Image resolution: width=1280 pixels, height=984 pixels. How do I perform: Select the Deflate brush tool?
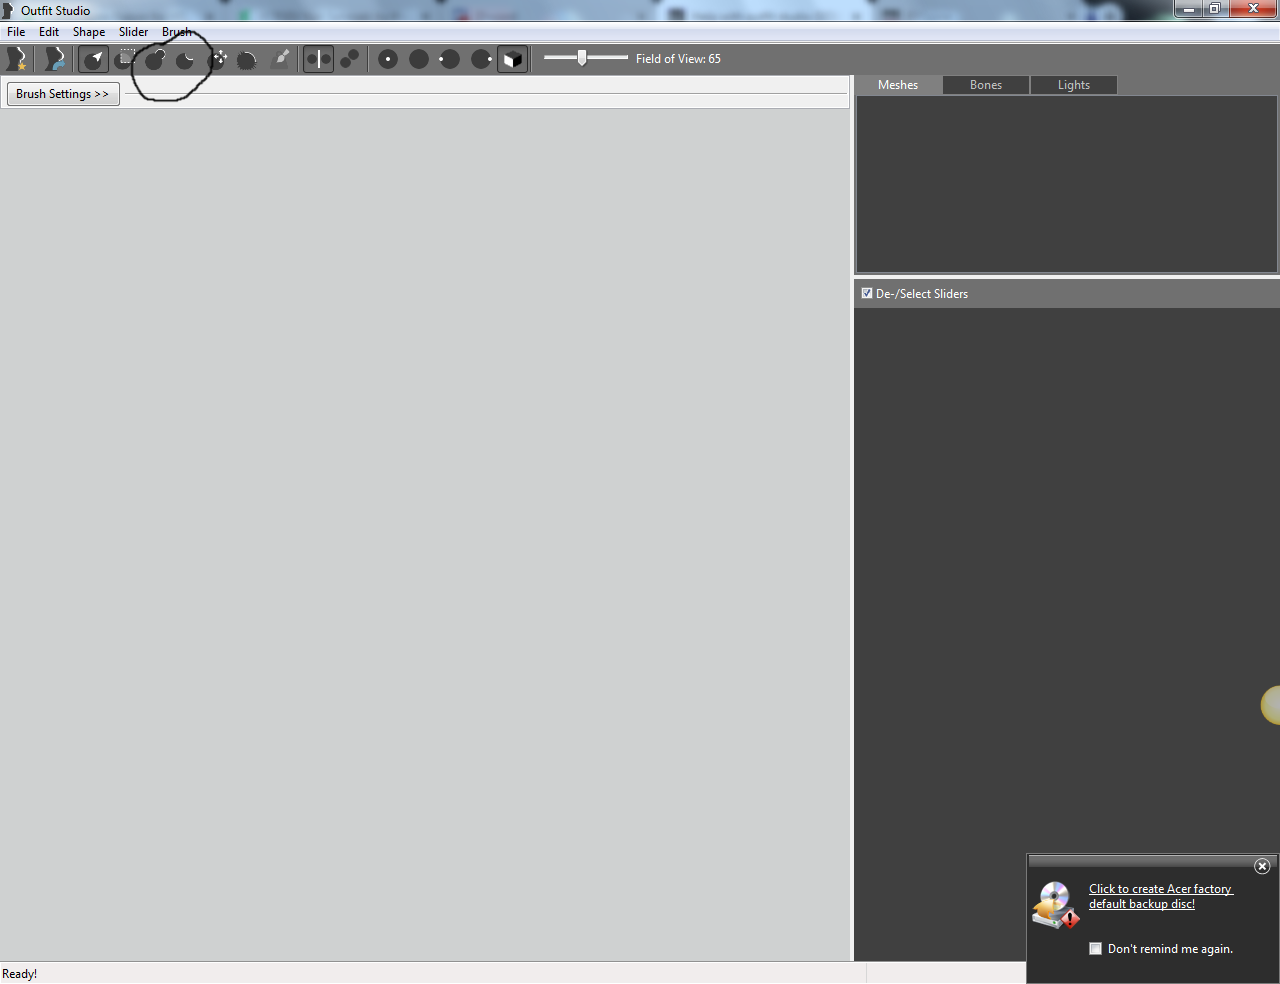pyautogui.click(x=186, y=59)
